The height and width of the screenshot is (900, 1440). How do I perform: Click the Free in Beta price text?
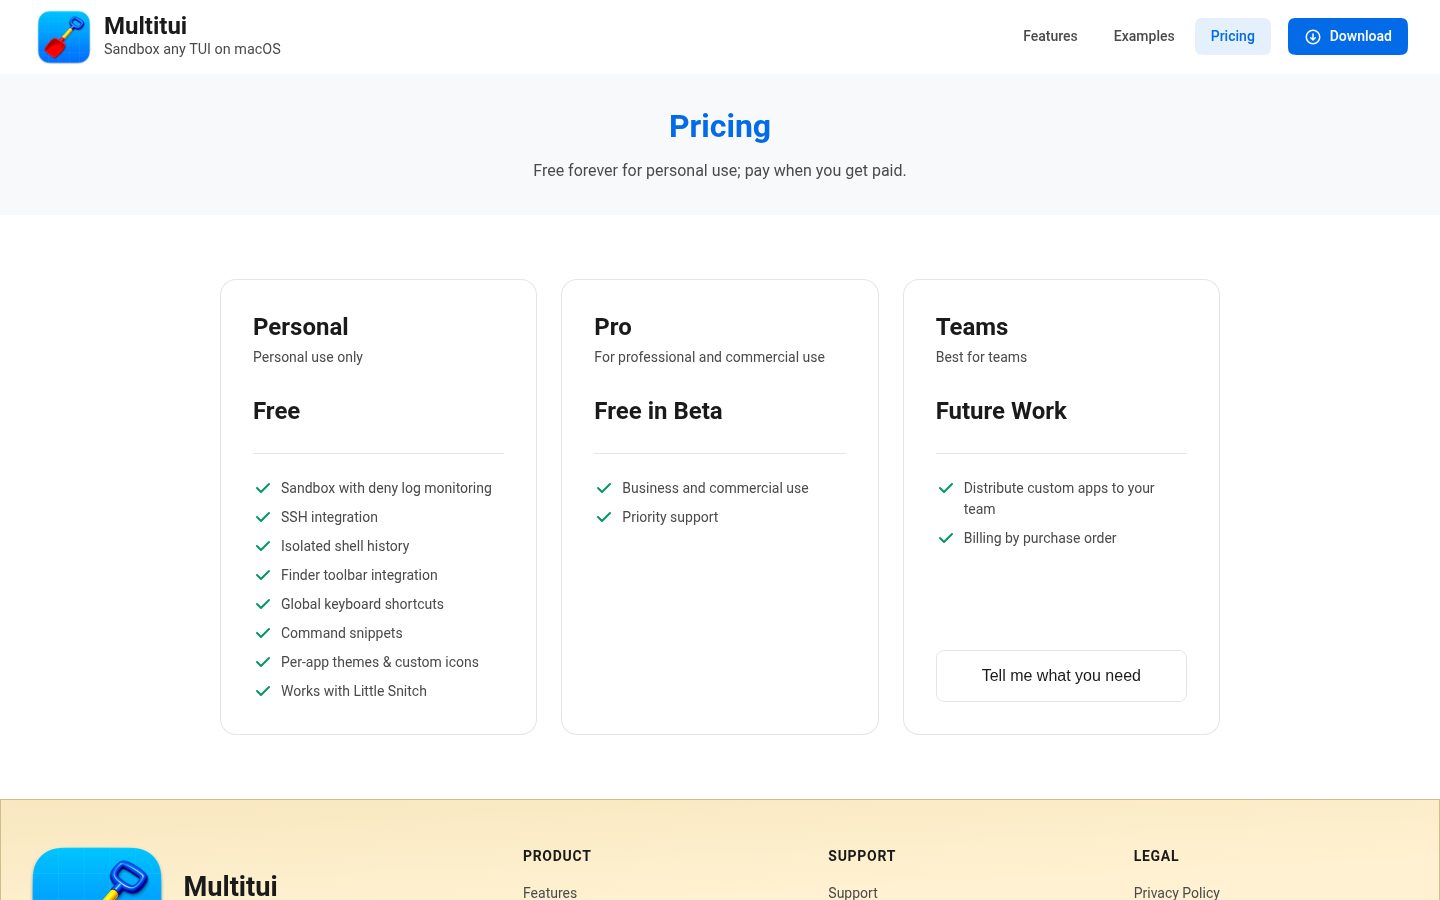click(658, 411)
